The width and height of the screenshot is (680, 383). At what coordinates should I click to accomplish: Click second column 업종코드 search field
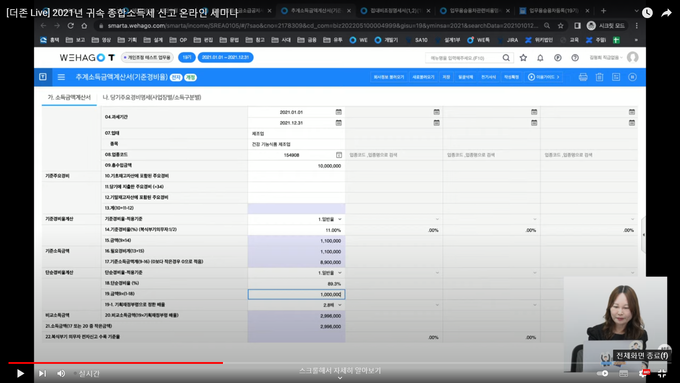[394, 155]
